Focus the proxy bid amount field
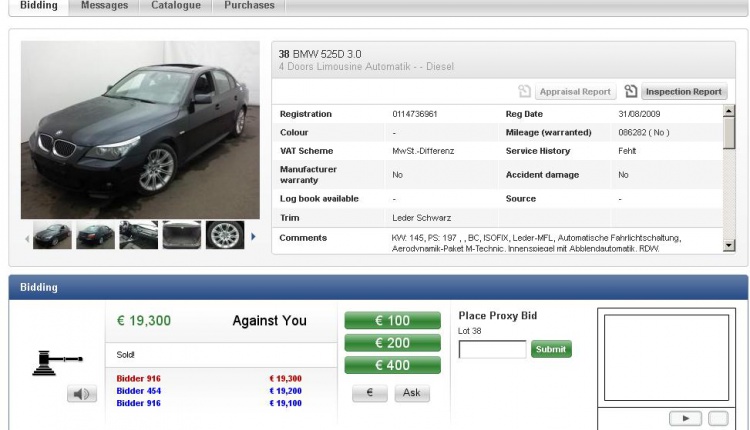750x430 pixels. point(492,350)
